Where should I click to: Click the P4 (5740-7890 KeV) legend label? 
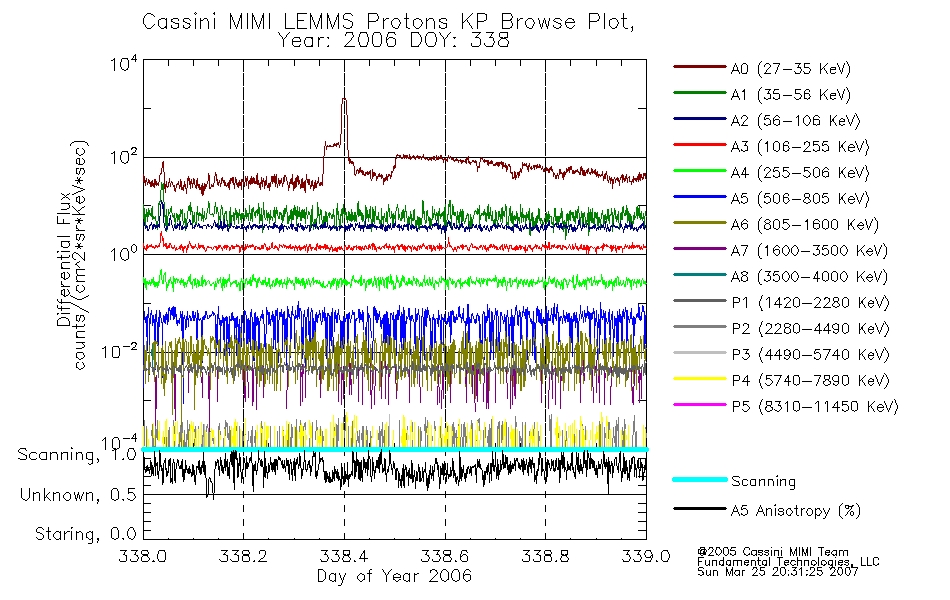pyautogui.click(x=810, y=381)
